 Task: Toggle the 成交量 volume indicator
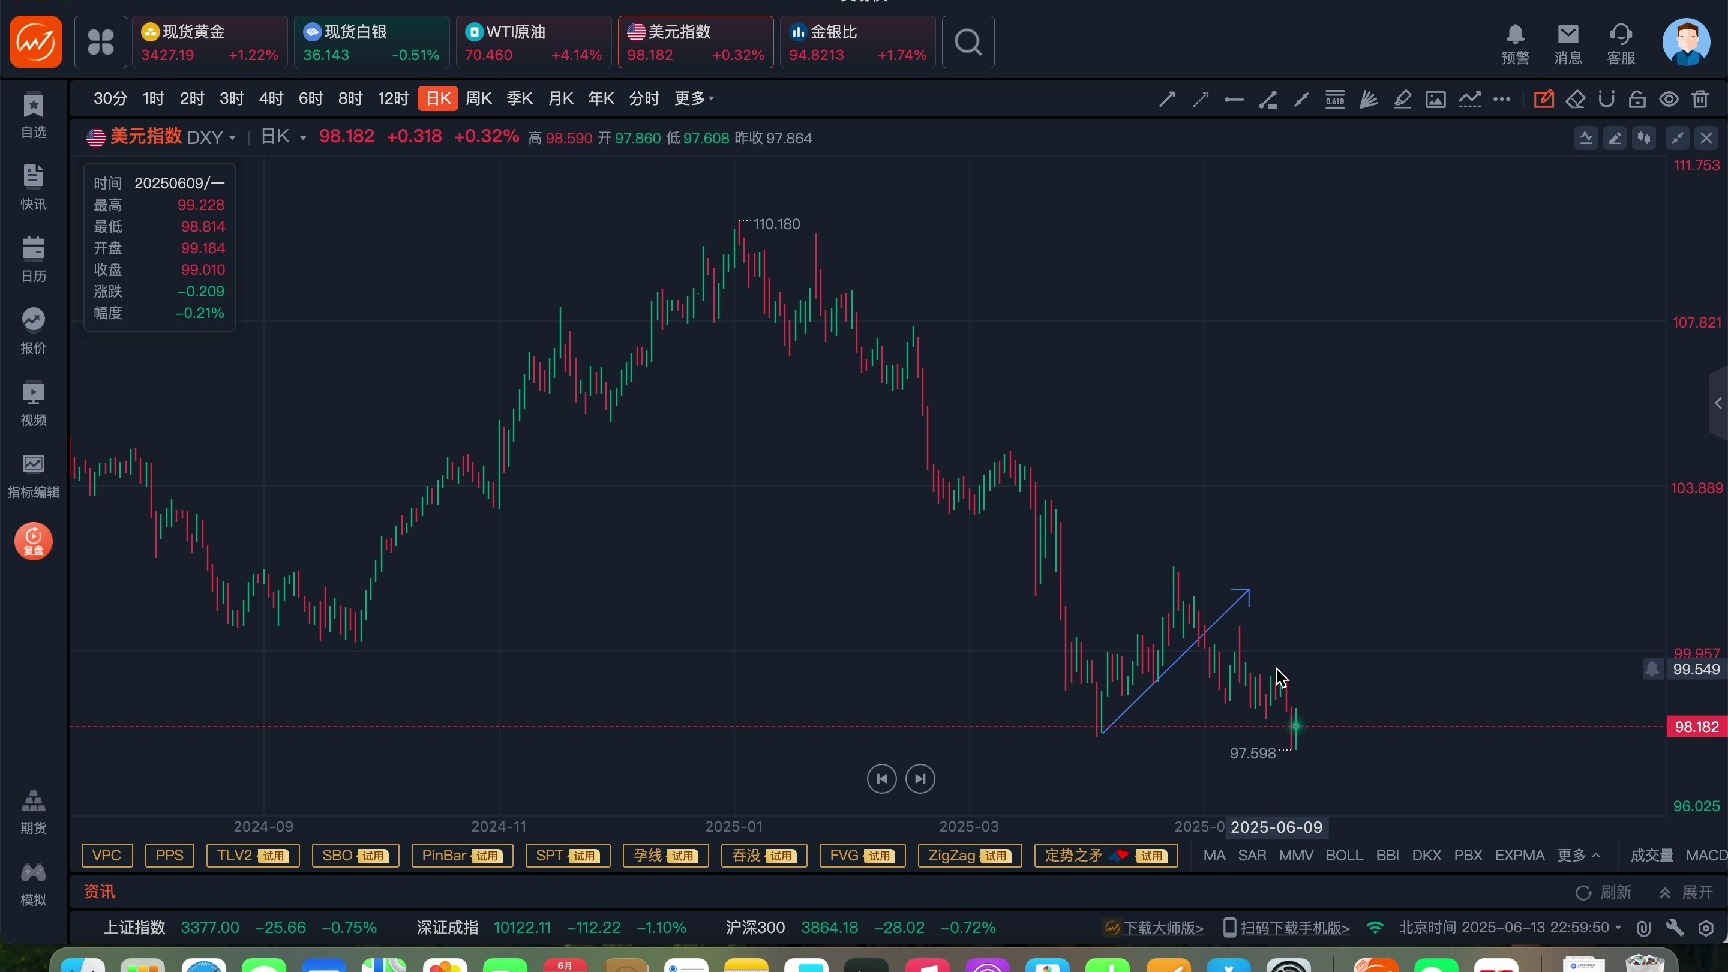point(1651,855)
